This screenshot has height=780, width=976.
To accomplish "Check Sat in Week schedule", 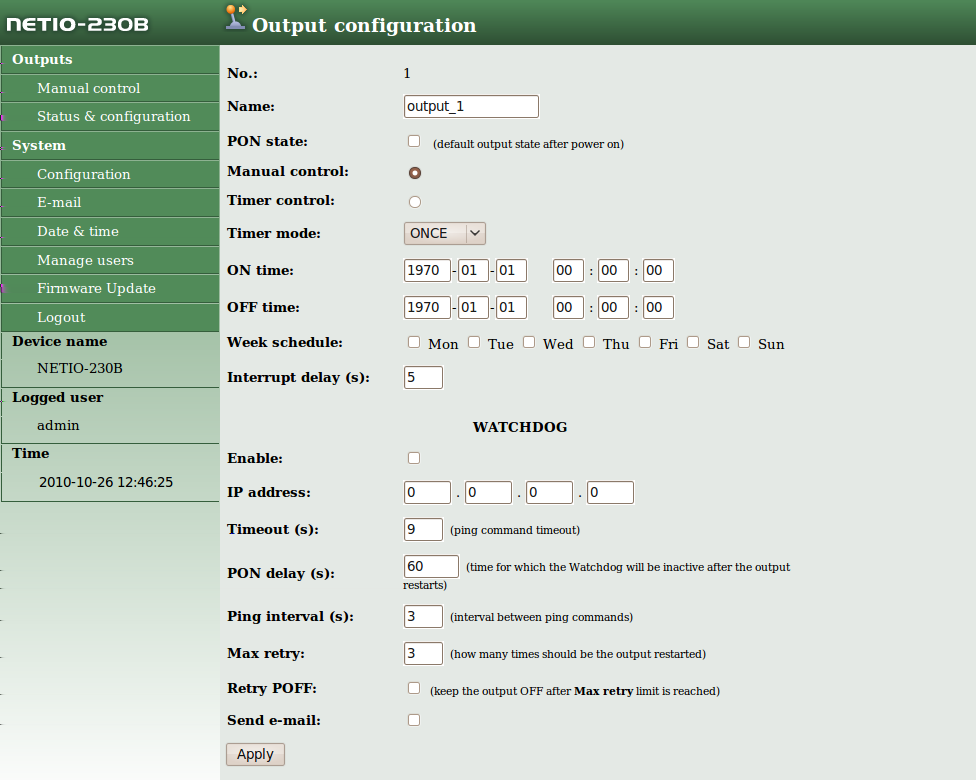I will click(693, 342).
